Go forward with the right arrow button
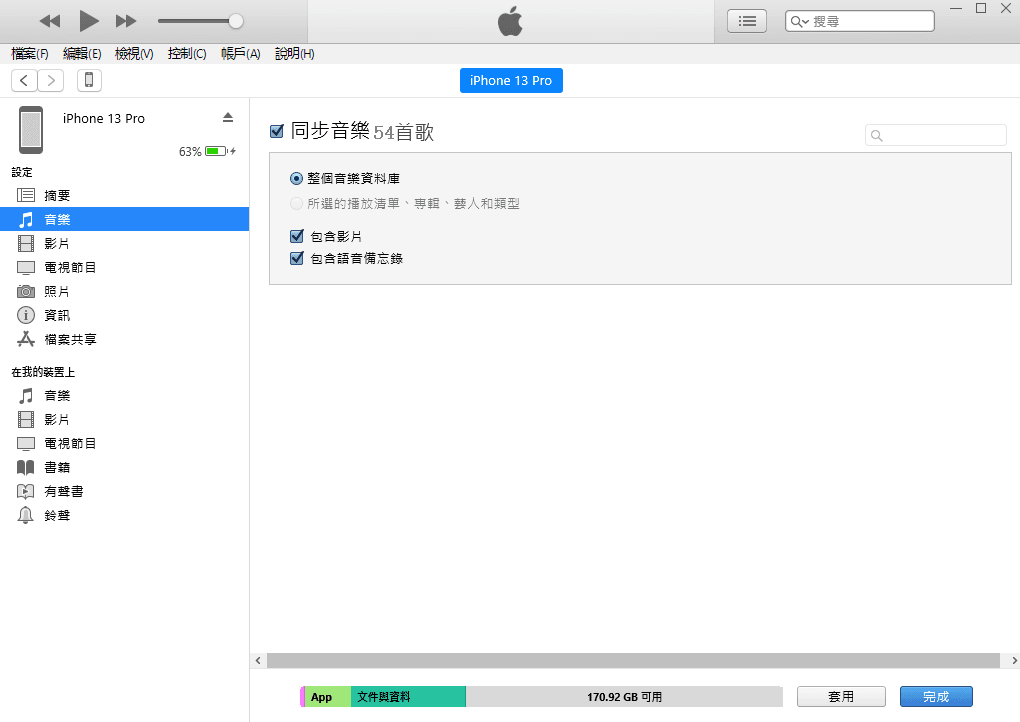The image size is (1020, 722). coord(51,81)
